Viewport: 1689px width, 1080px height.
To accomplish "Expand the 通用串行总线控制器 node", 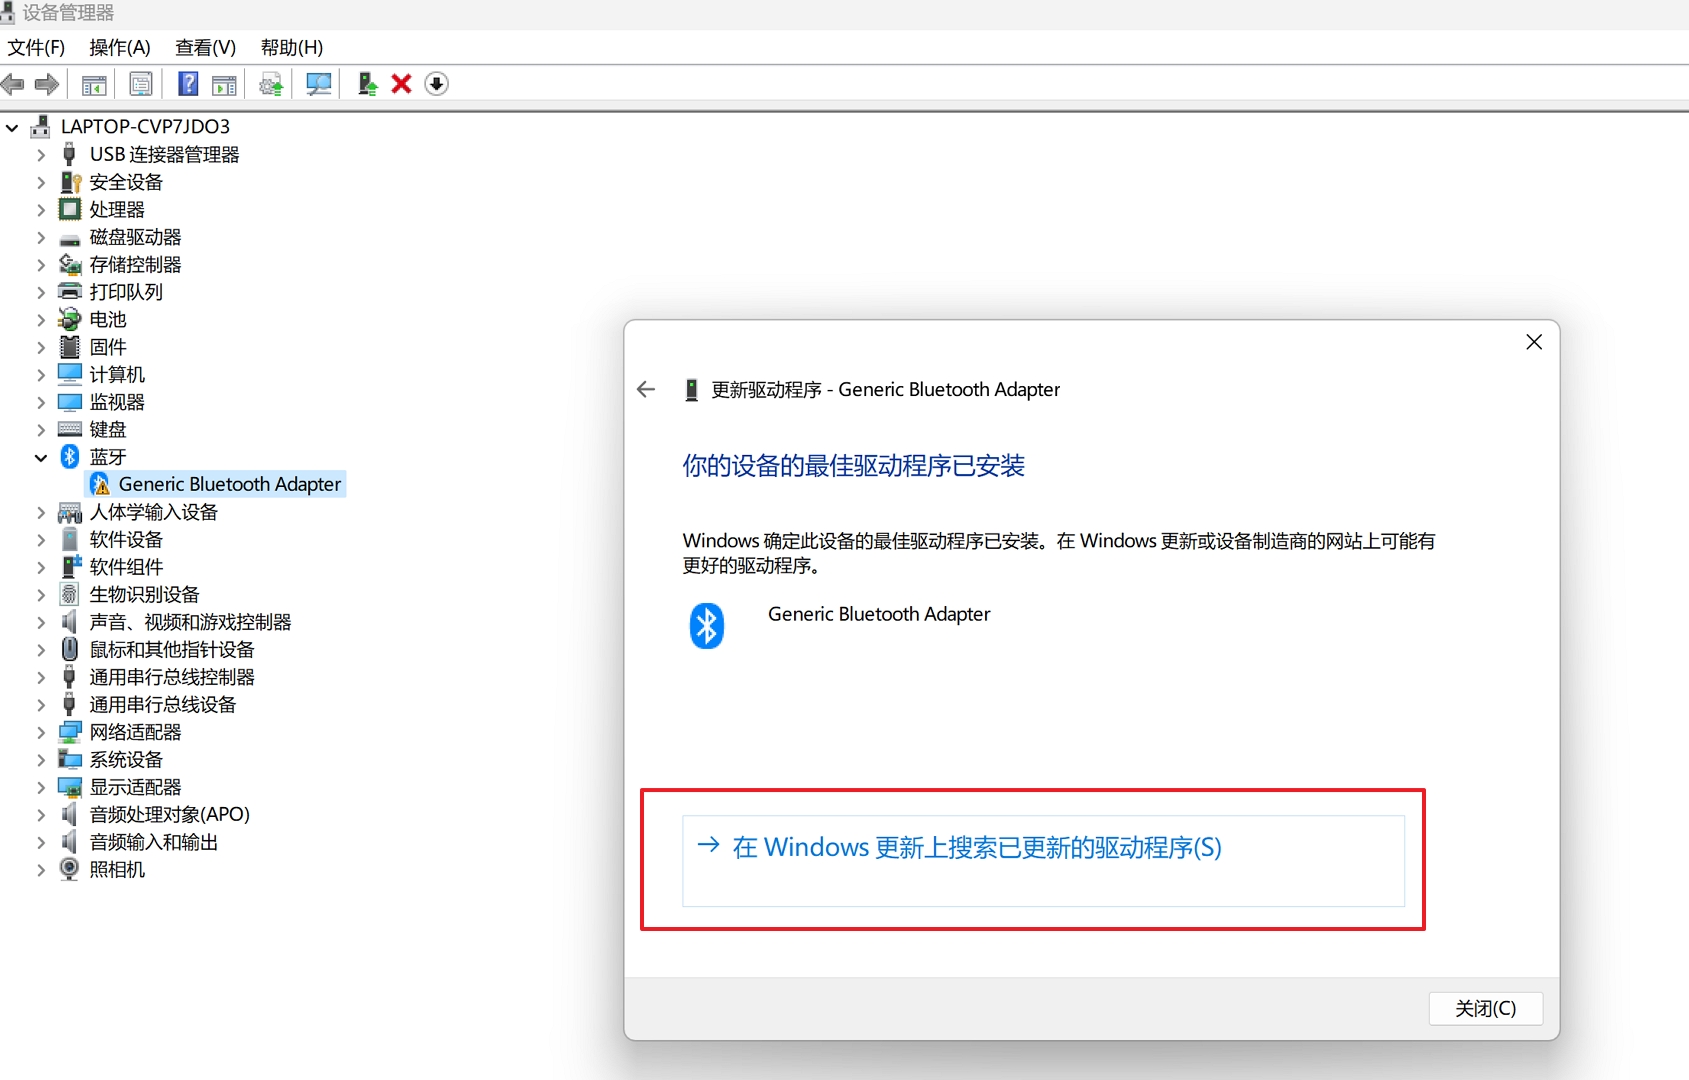I will pyautogui.click(x=41, y=677).
